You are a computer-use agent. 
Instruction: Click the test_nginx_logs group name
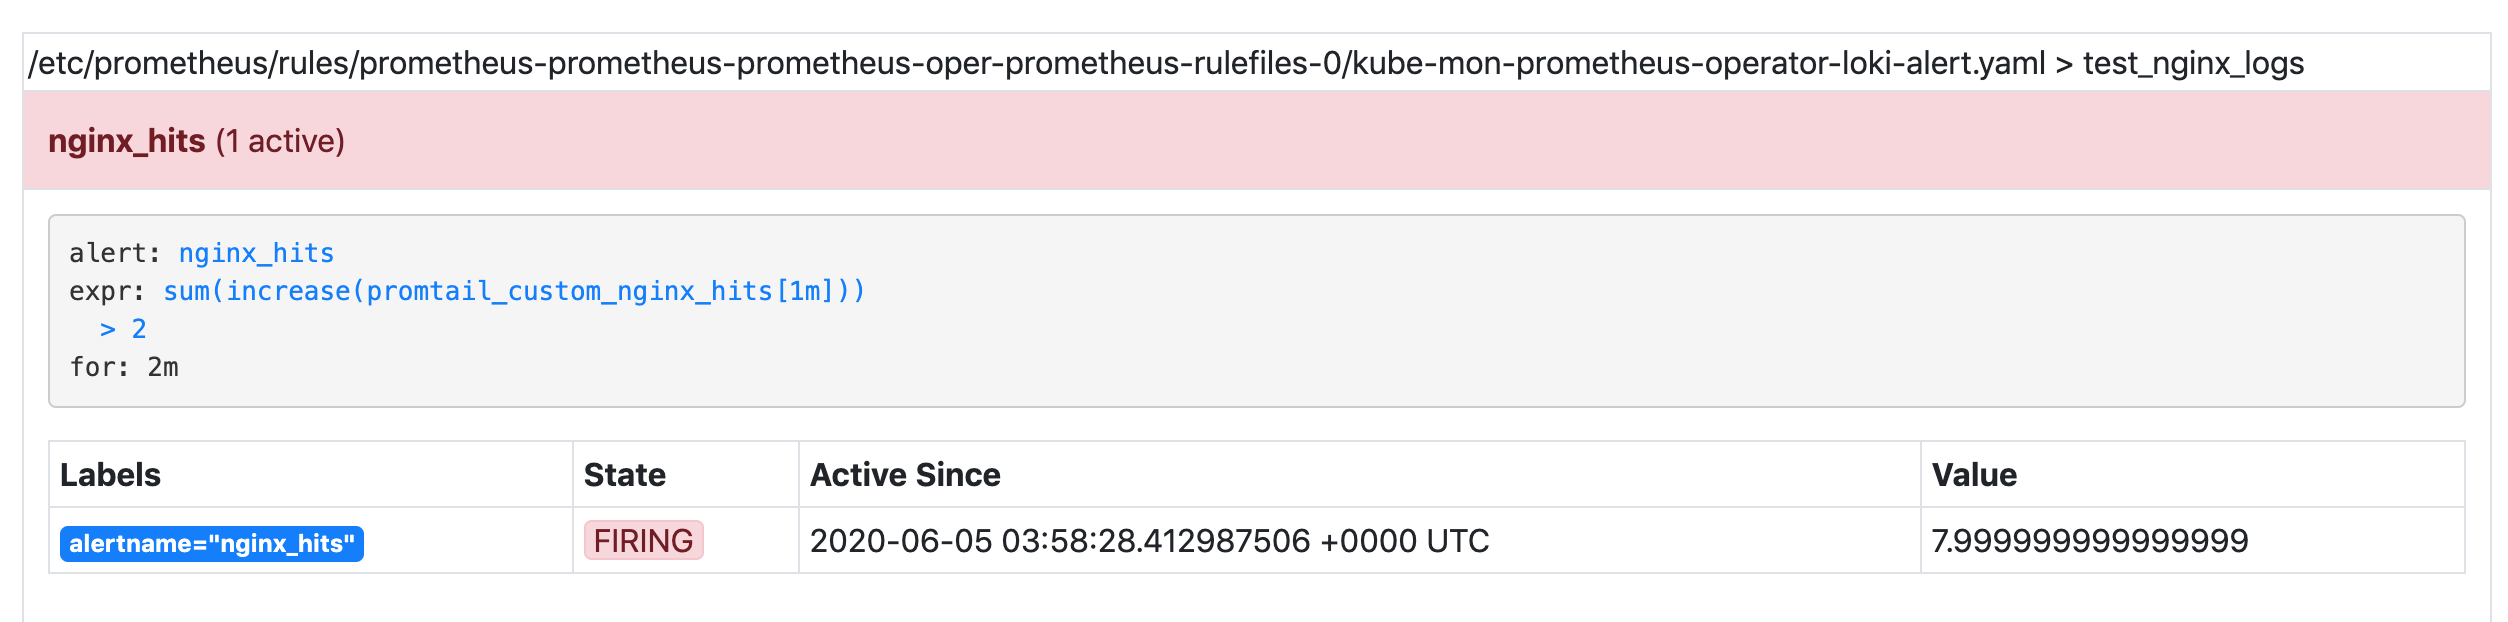pos(2193,63)
